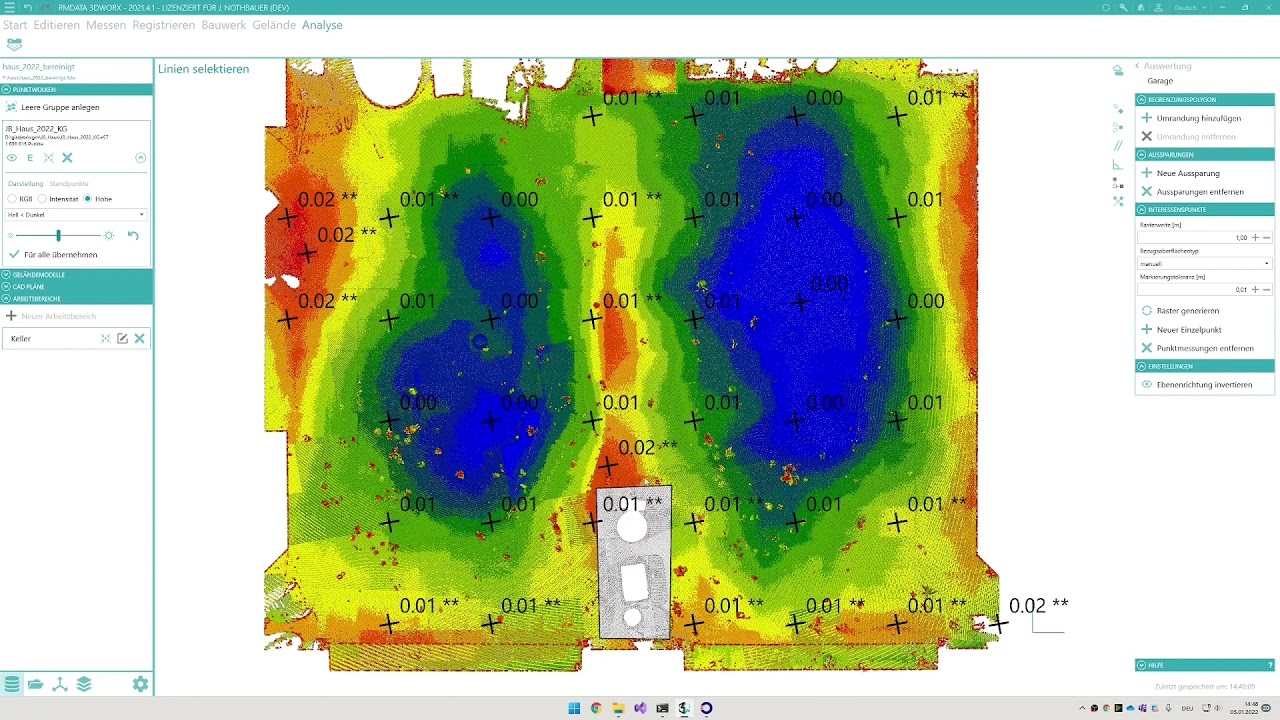
Task: Select the Darstellung tab
Action: point(26,184)
